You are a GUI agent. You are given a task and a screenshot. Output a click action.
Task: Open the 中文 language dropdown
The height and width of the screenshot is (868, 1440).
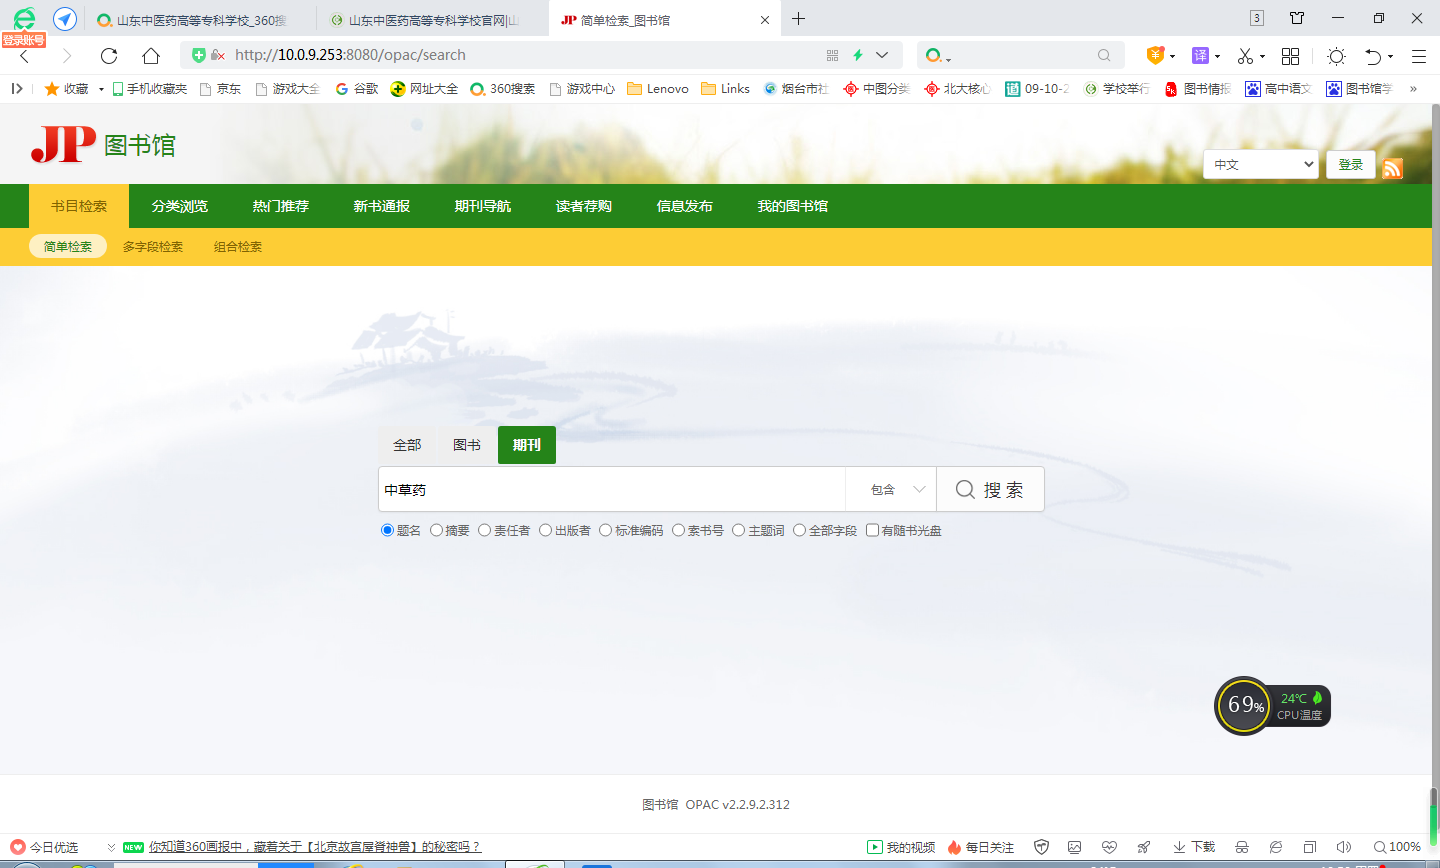click(1260, 165)
